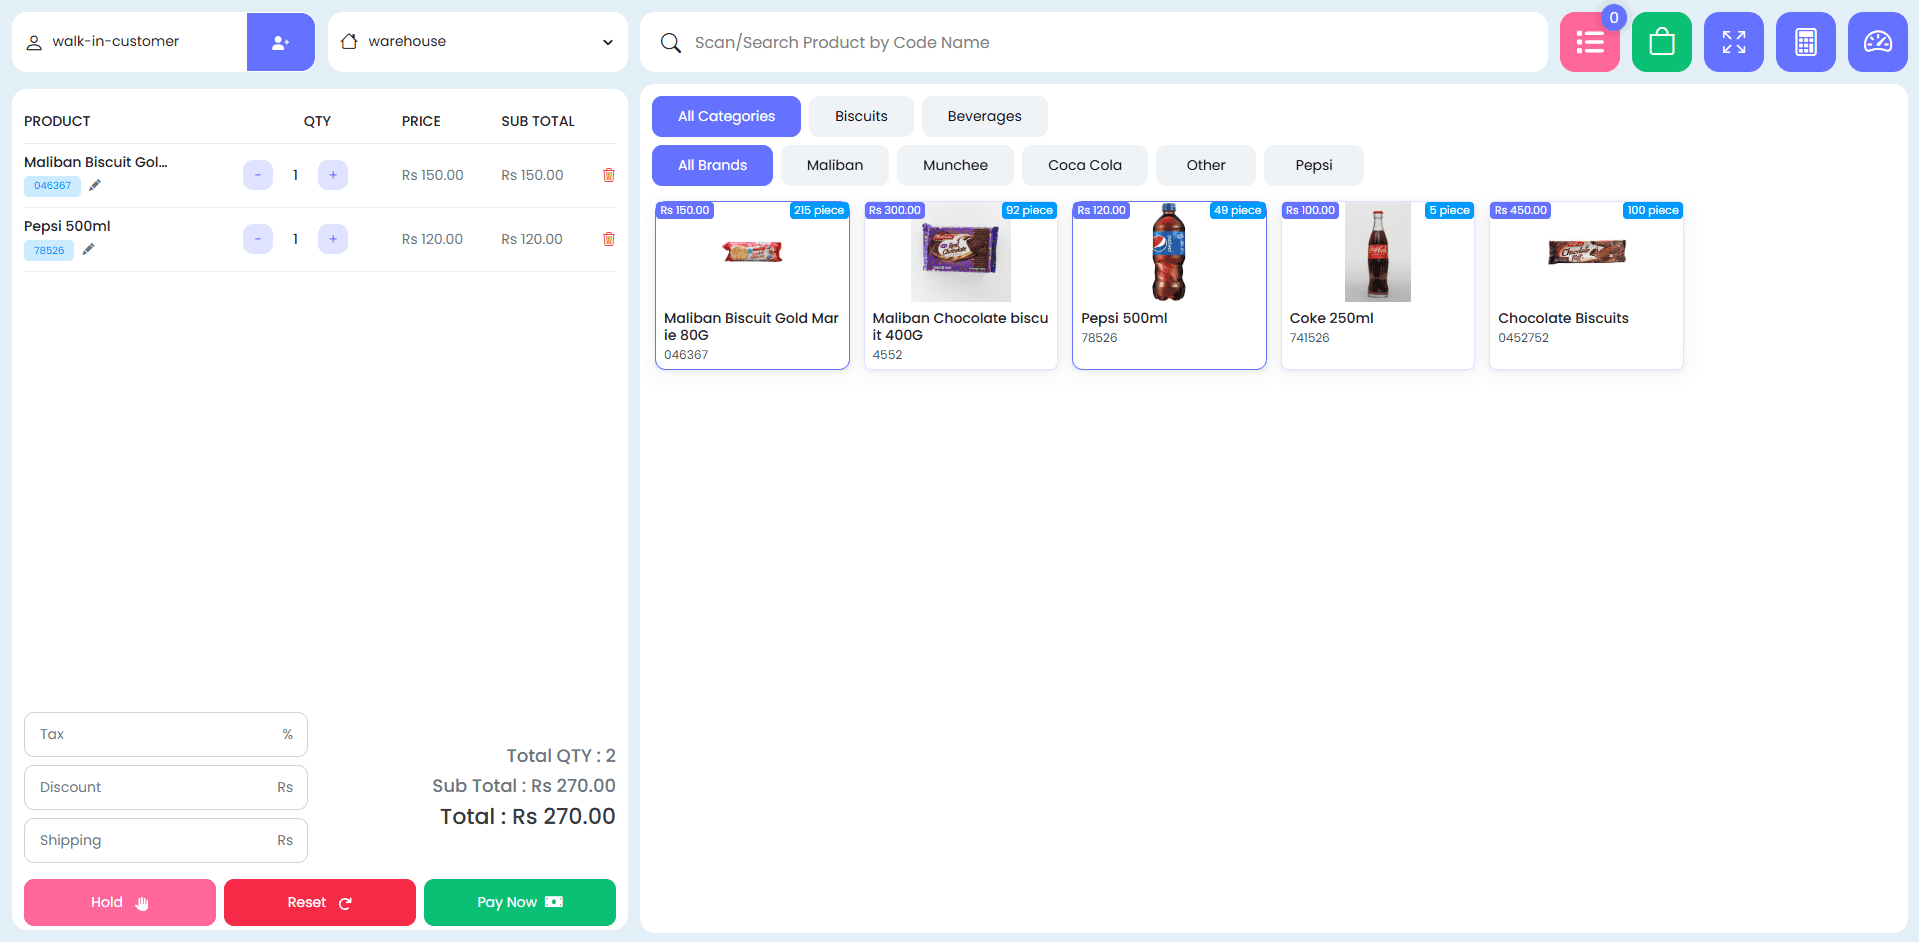Image resolution: width=1919 pixels, height=942 pixels.
Task: Add Chocolate Biscuits product card
Action: [x=1586, y=285]
